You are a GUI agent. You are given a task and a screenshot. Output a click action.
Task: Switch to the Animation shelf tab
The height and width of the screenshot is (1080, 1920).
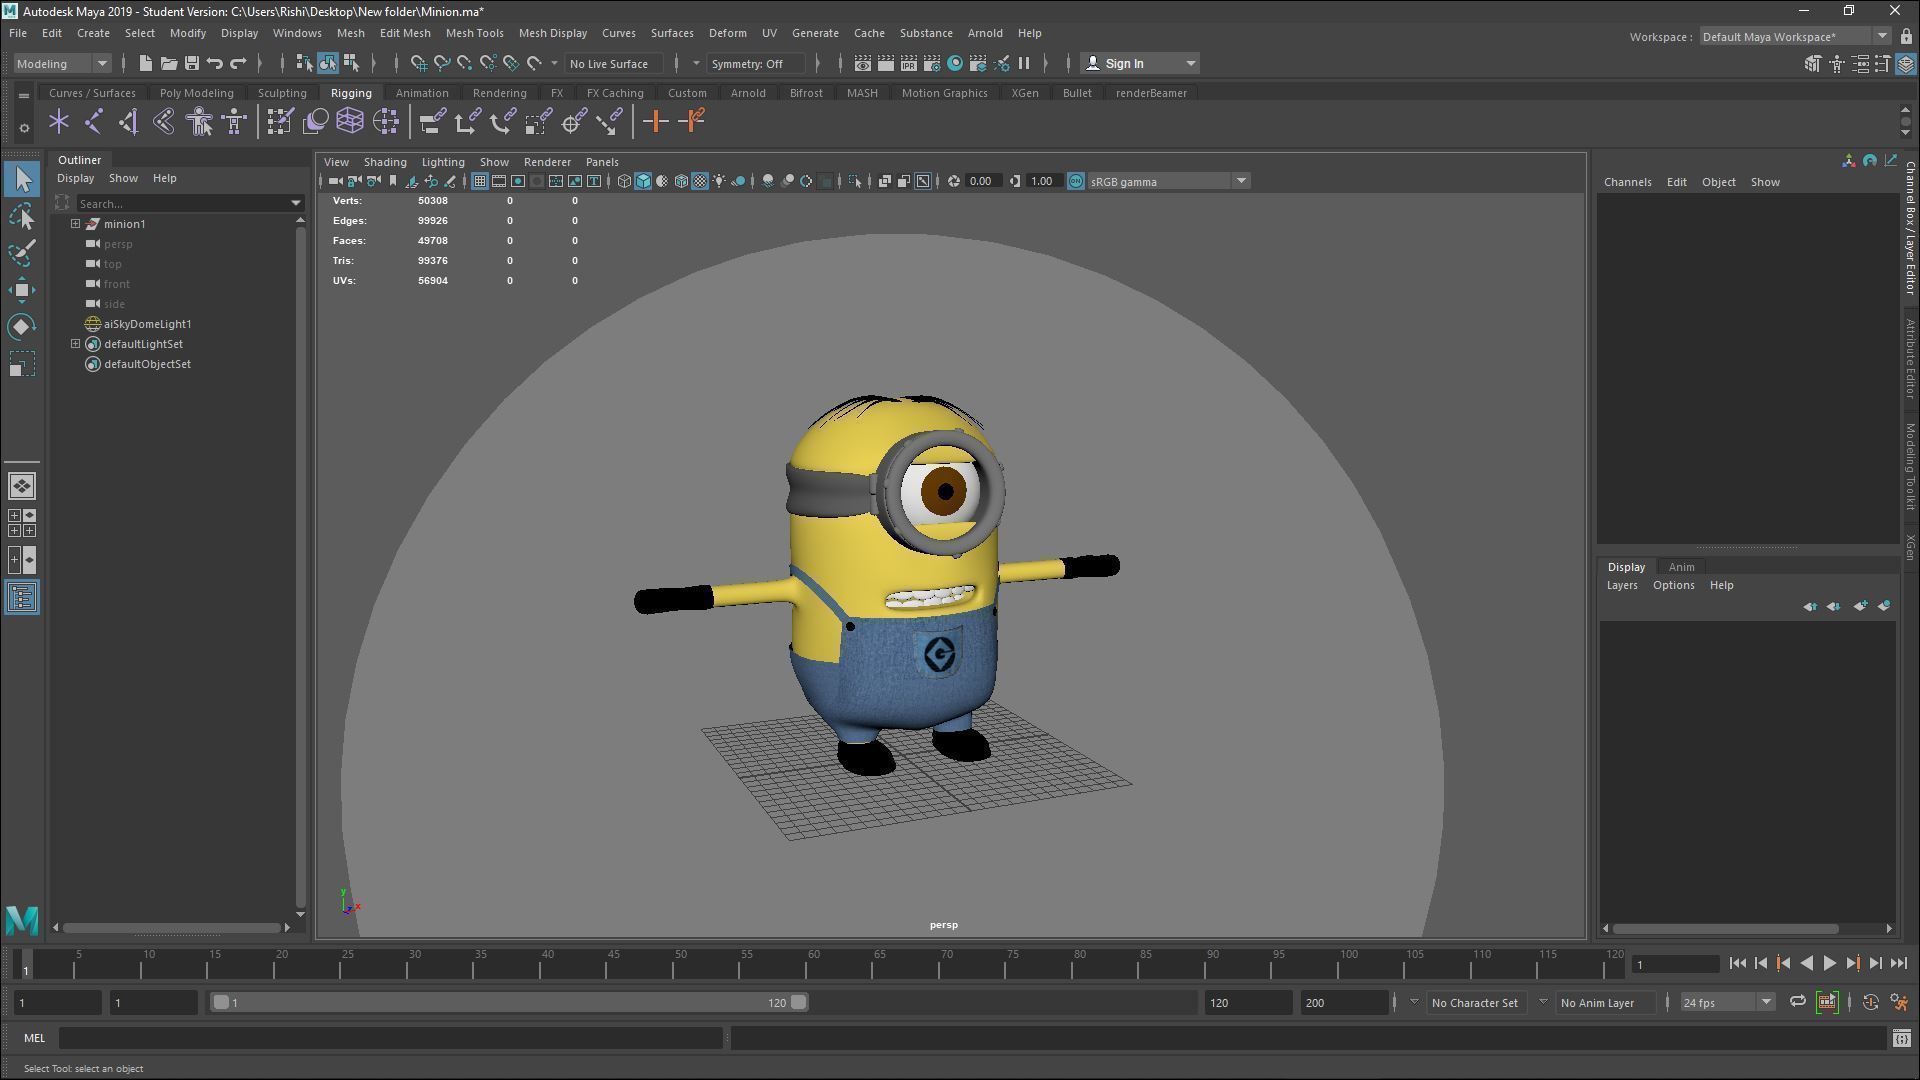pos(421,93)
